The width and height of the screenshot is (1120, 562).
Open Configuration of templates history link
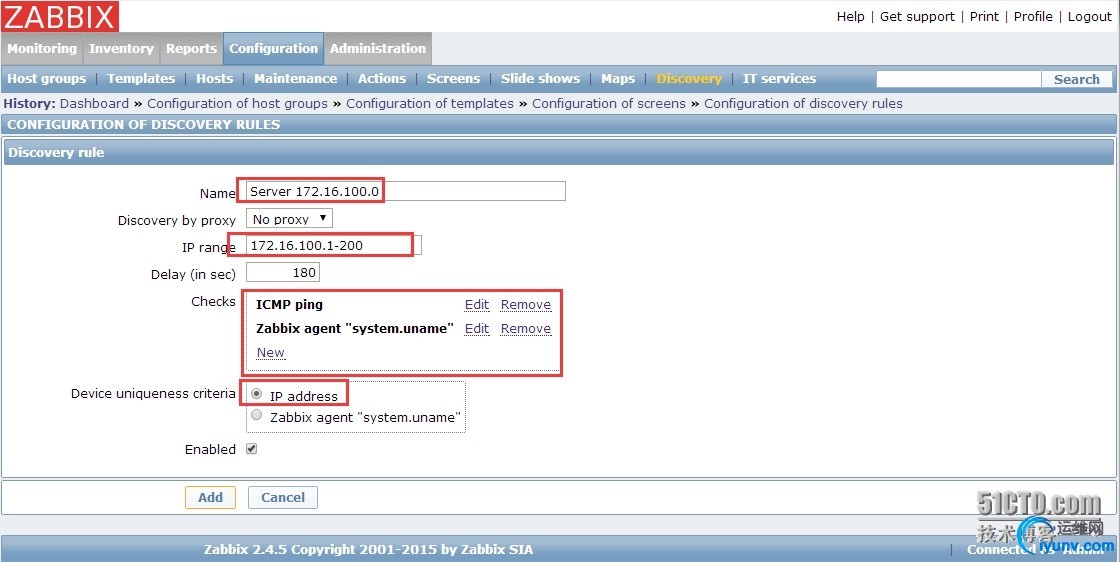(x=430, y=104)
